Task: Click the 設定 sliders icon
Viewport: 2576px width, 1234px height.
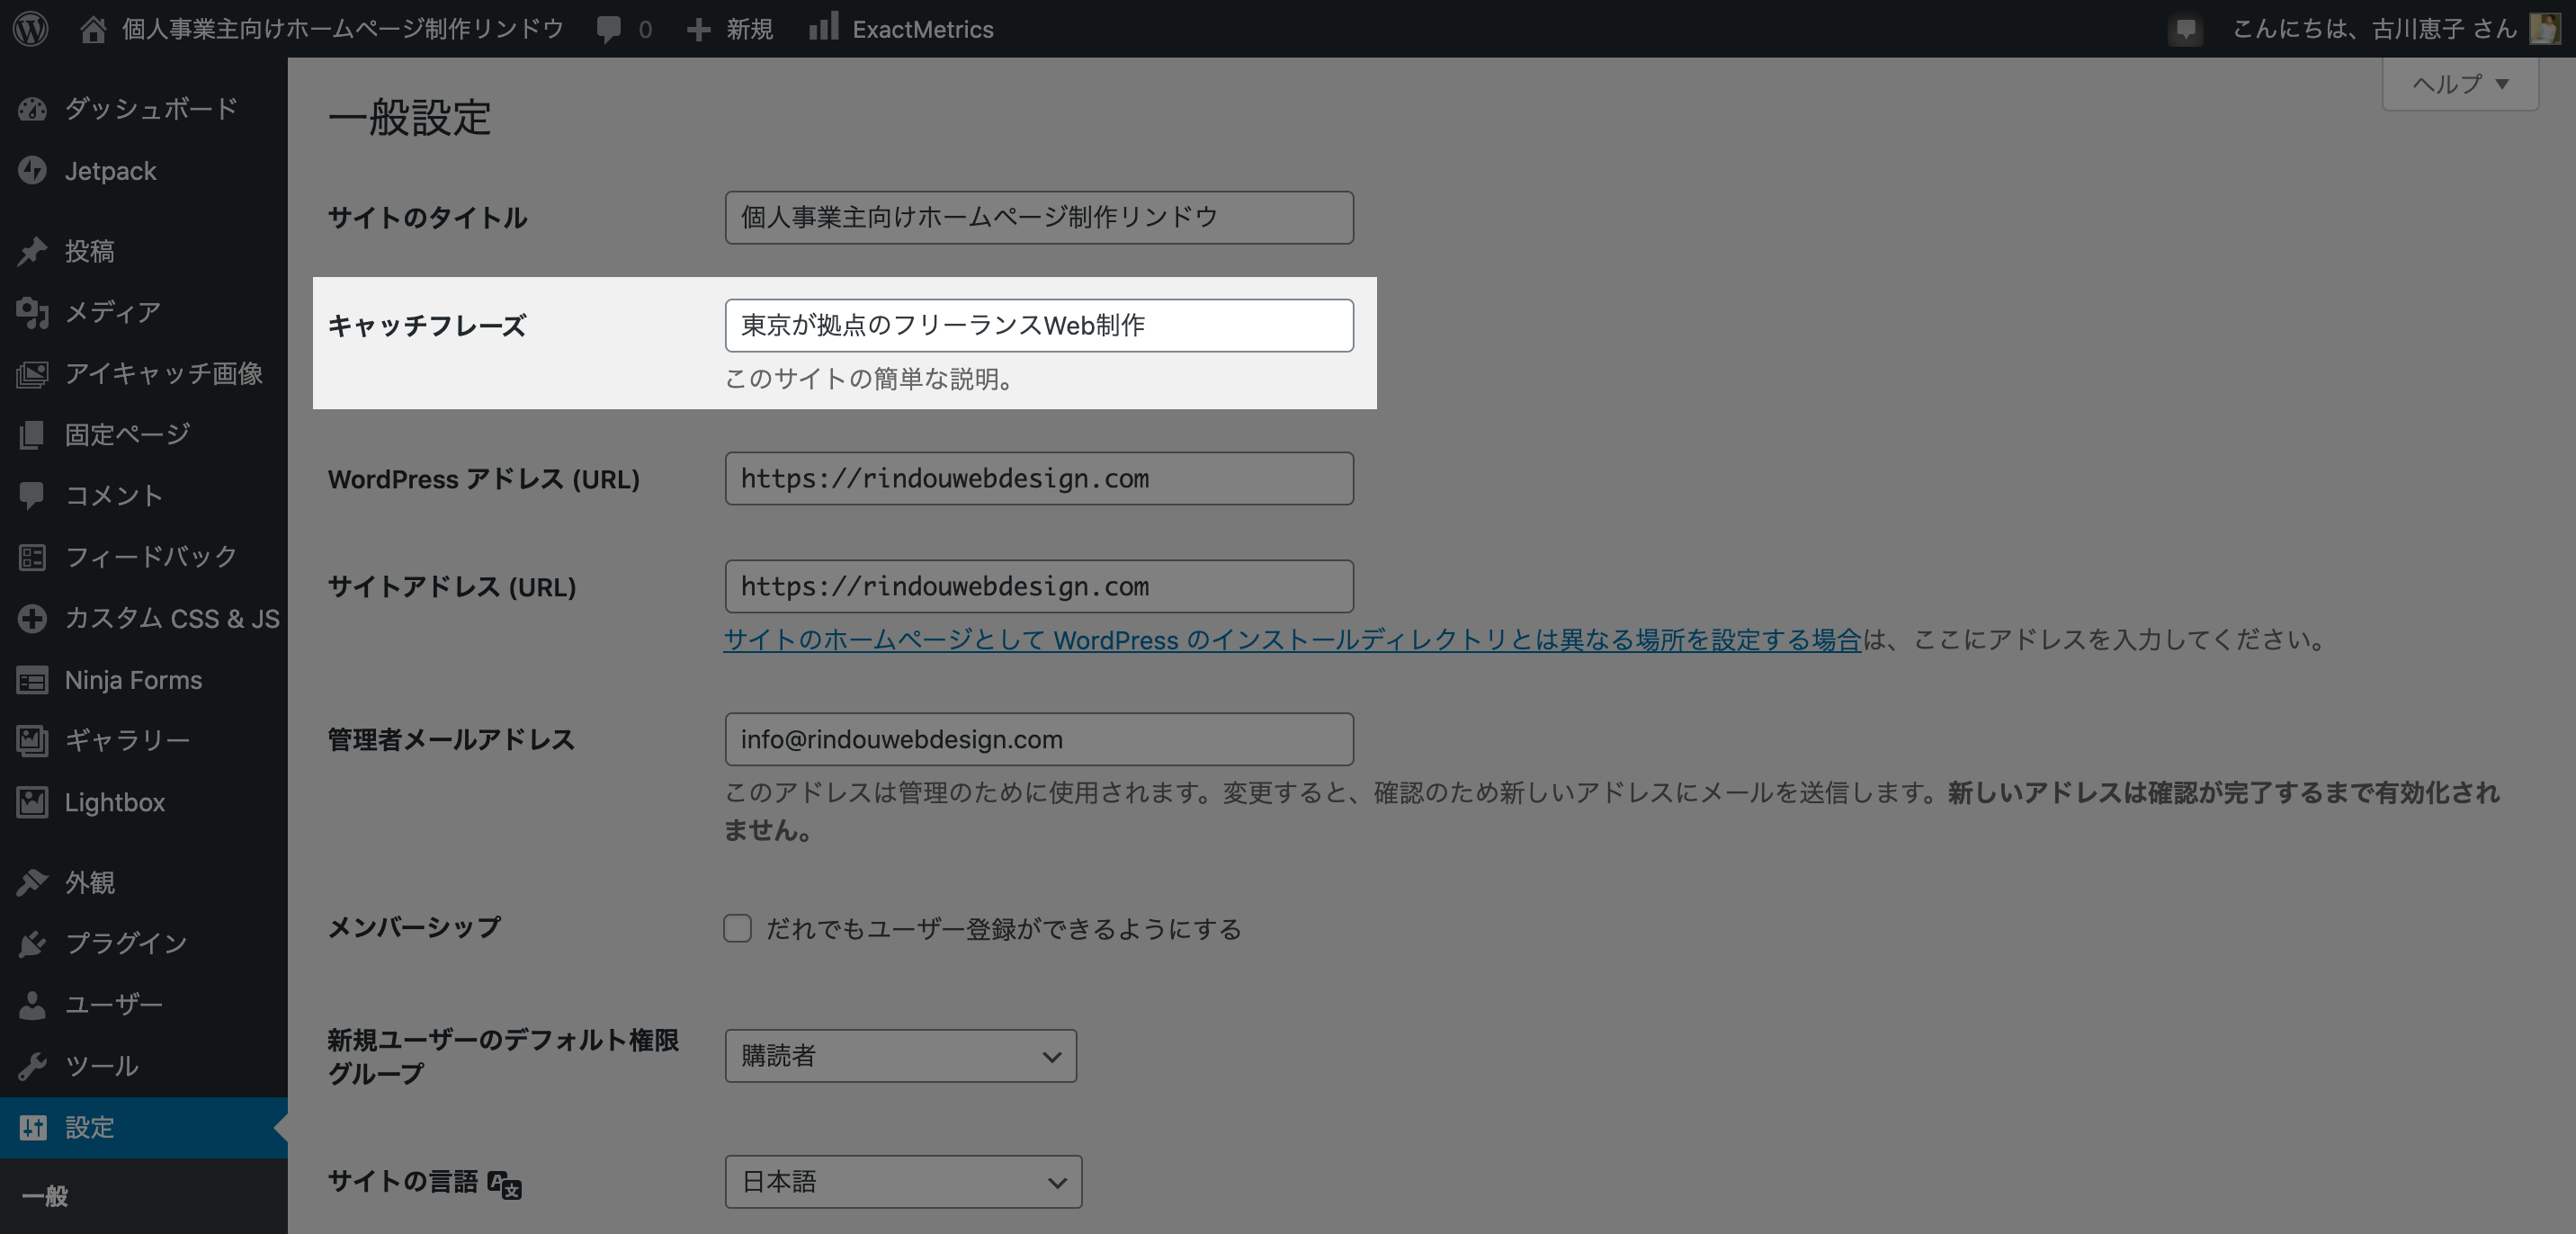Action: point(32,1128)
